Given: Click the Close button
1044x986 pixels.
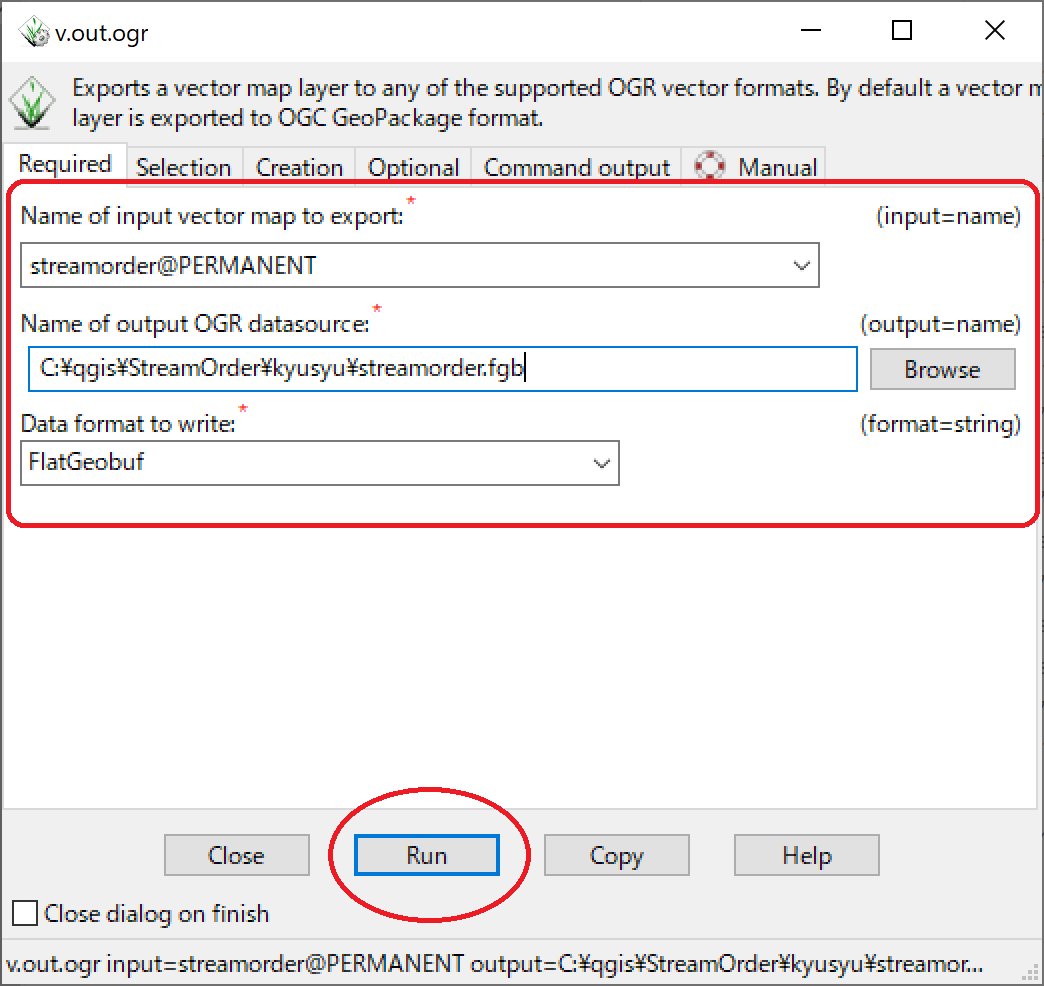Looking at the screenshot, I should [236, 855].
